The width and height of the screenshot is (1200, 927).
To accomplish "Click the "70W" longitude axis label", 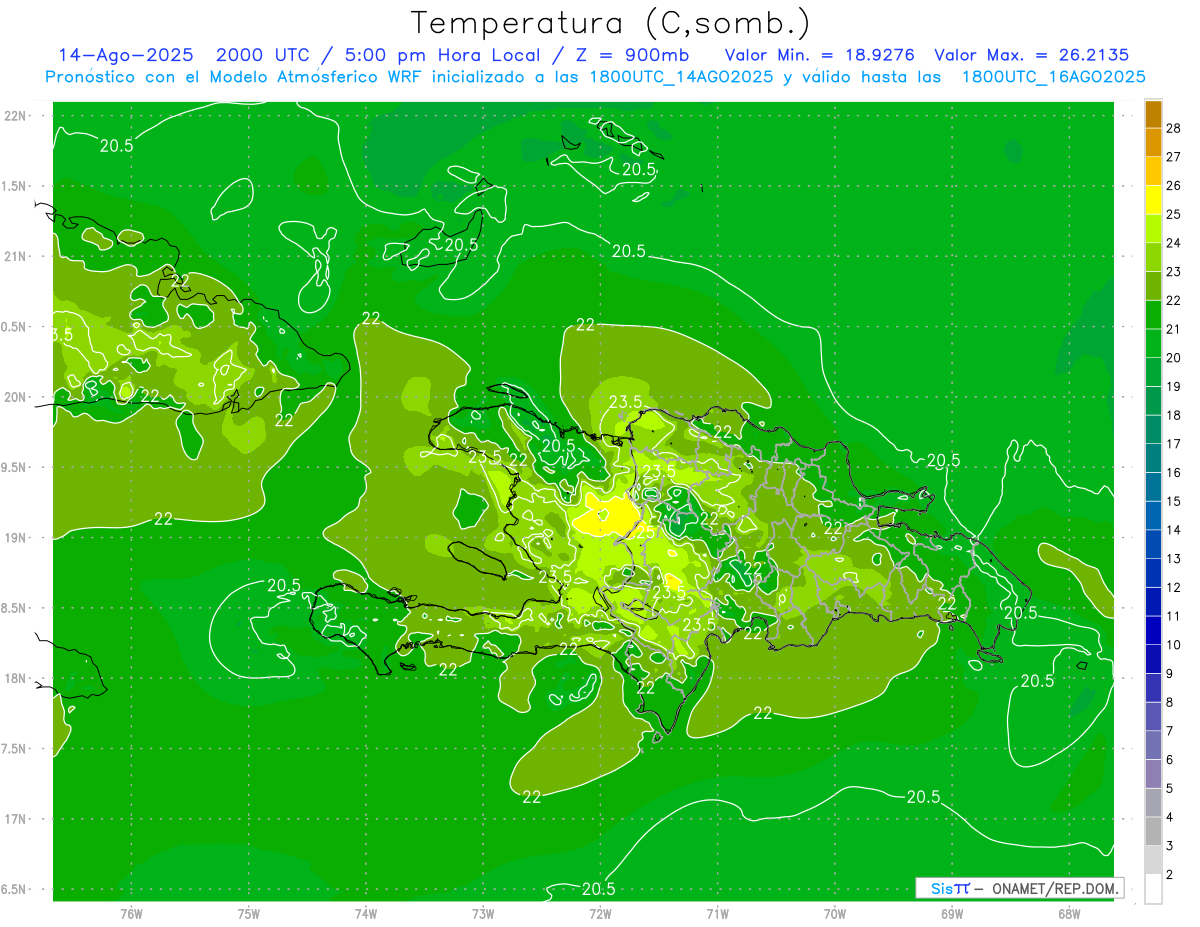I will coord(835,913).
